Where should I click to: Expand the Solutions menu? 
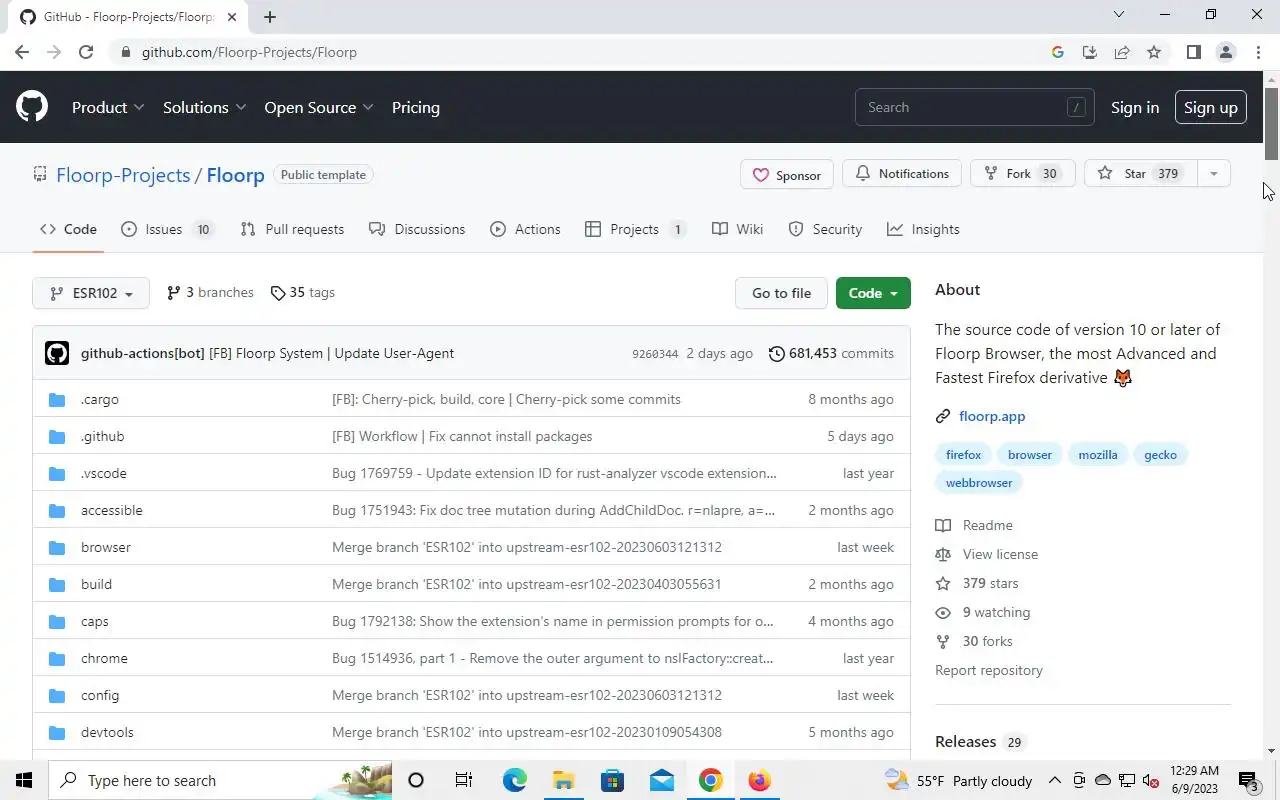click(205, 107)
